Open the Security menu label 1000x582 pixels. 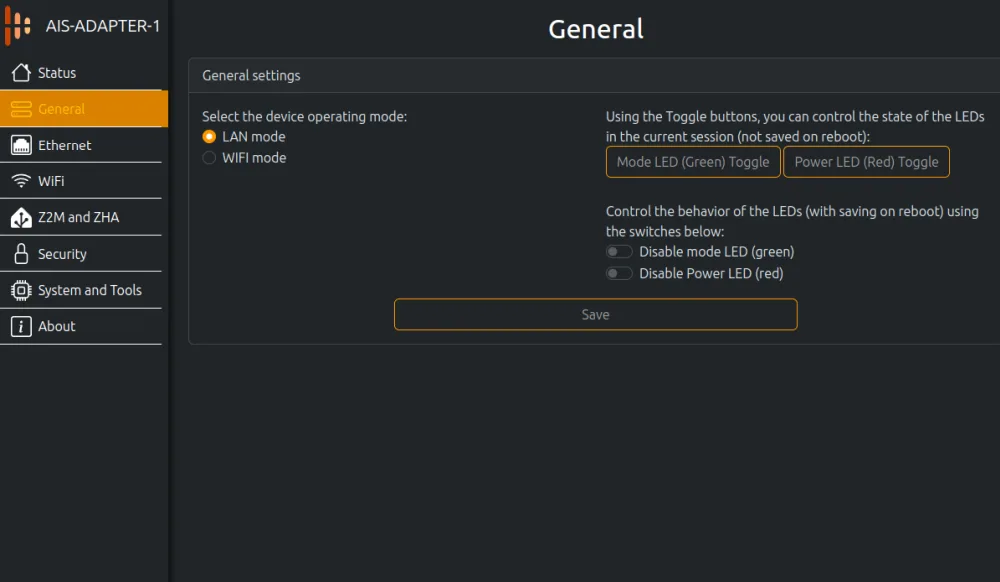click(x=62, y=254)
